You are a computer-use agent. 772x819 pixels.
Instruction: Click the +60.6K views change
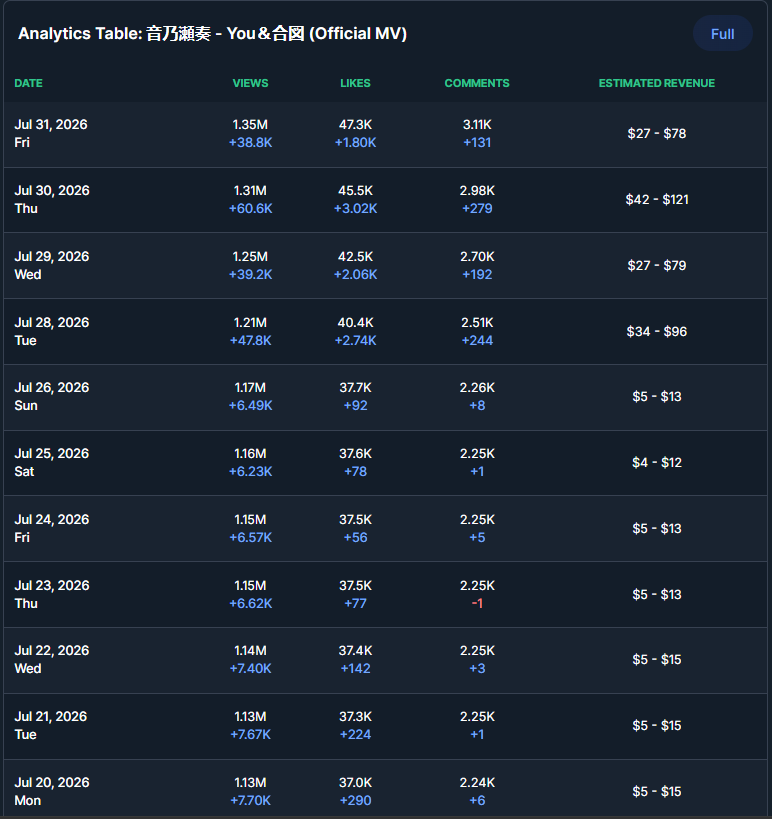coord(250,208)
